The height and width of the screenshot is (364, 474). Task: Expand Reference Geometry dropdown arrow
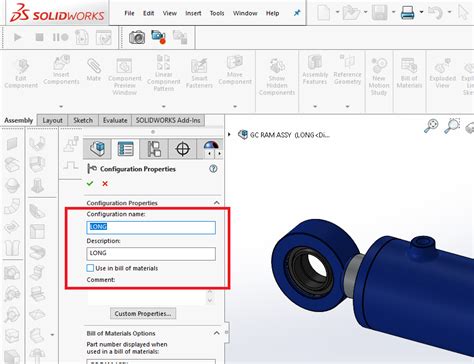347,107
